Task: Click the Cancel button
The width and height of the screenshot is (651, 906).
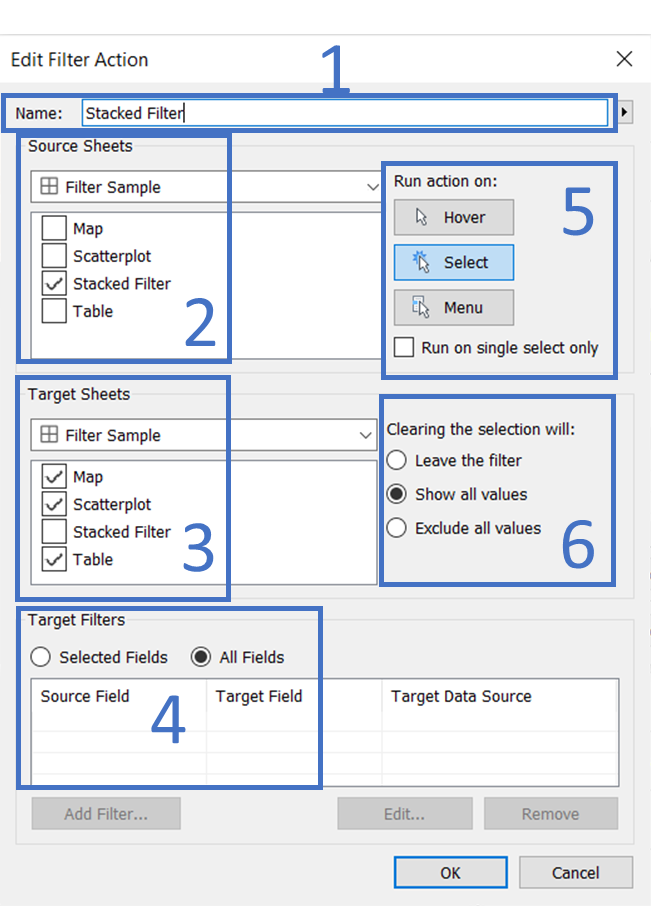Action: point(575,872)
